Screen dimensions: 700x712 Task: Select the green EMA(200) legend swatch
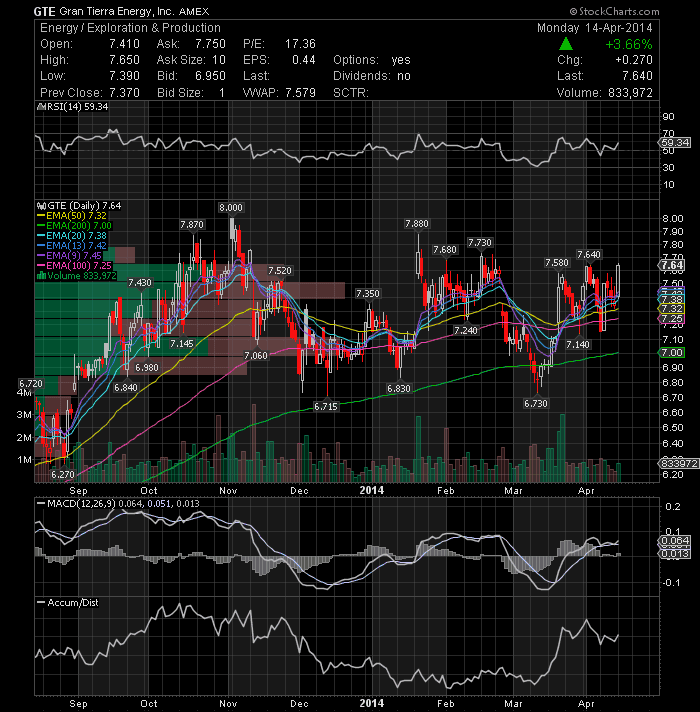pyautogui.click(x=41, y=226)
